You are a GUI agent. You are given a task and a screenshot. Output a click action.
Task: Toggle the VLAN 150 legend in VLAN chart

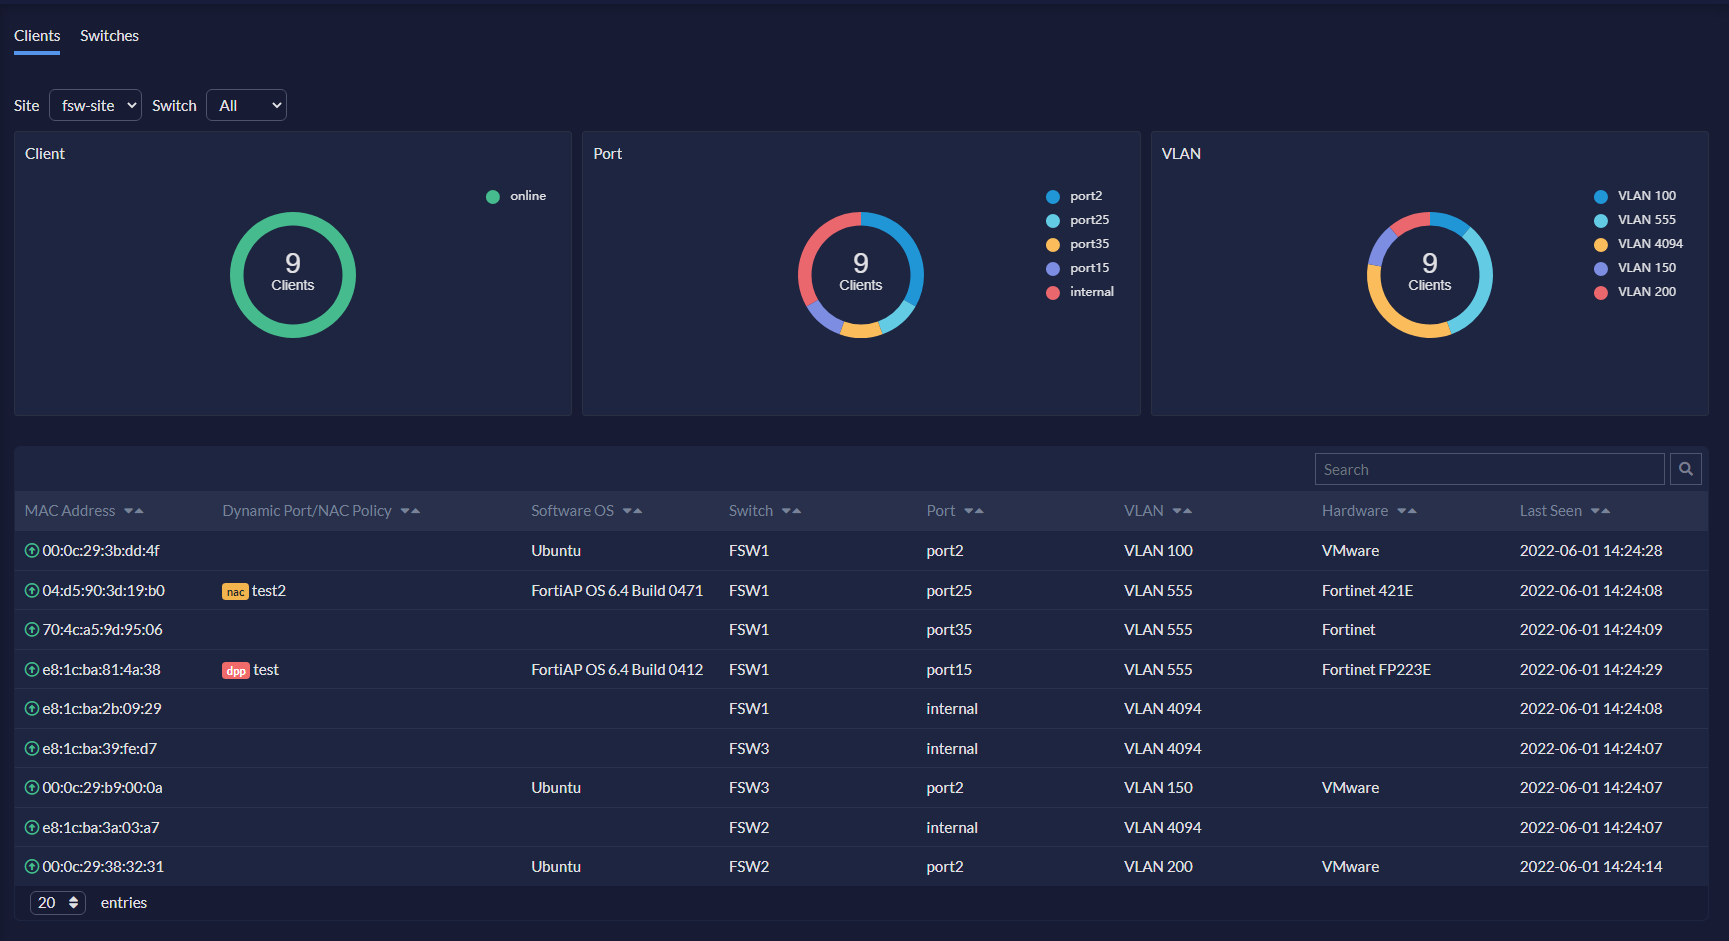(x=1637, y=267)
